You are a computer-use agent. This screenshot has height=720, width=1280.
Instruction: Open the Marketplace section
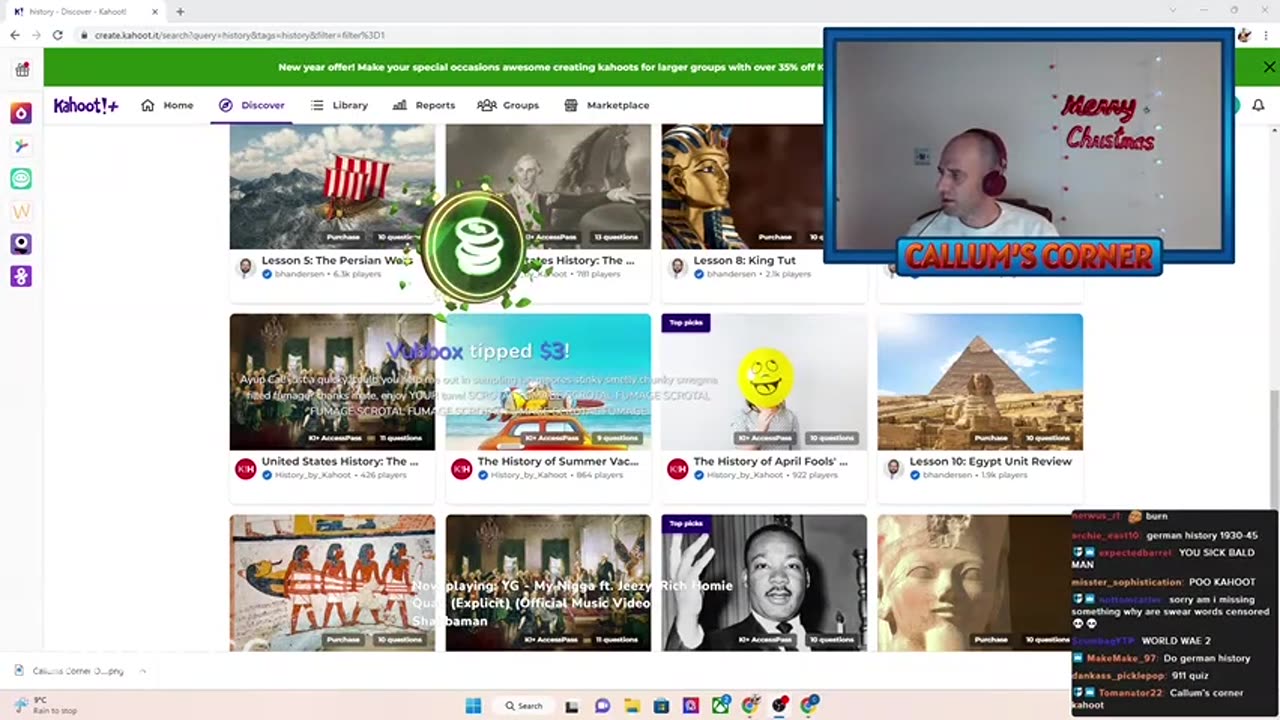pyautogui.click(x=607, y=105)
